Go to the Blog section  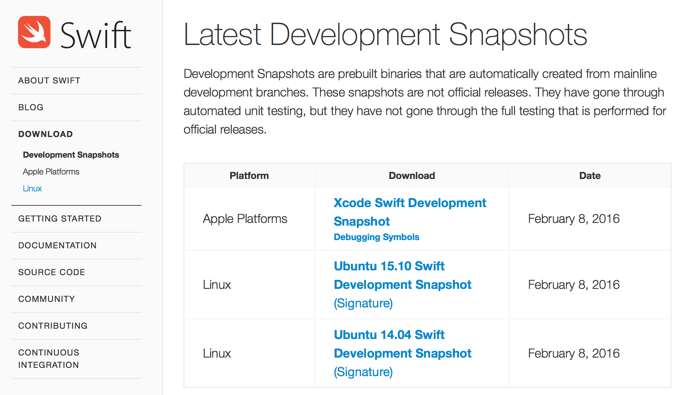click(x=31, y=108)
